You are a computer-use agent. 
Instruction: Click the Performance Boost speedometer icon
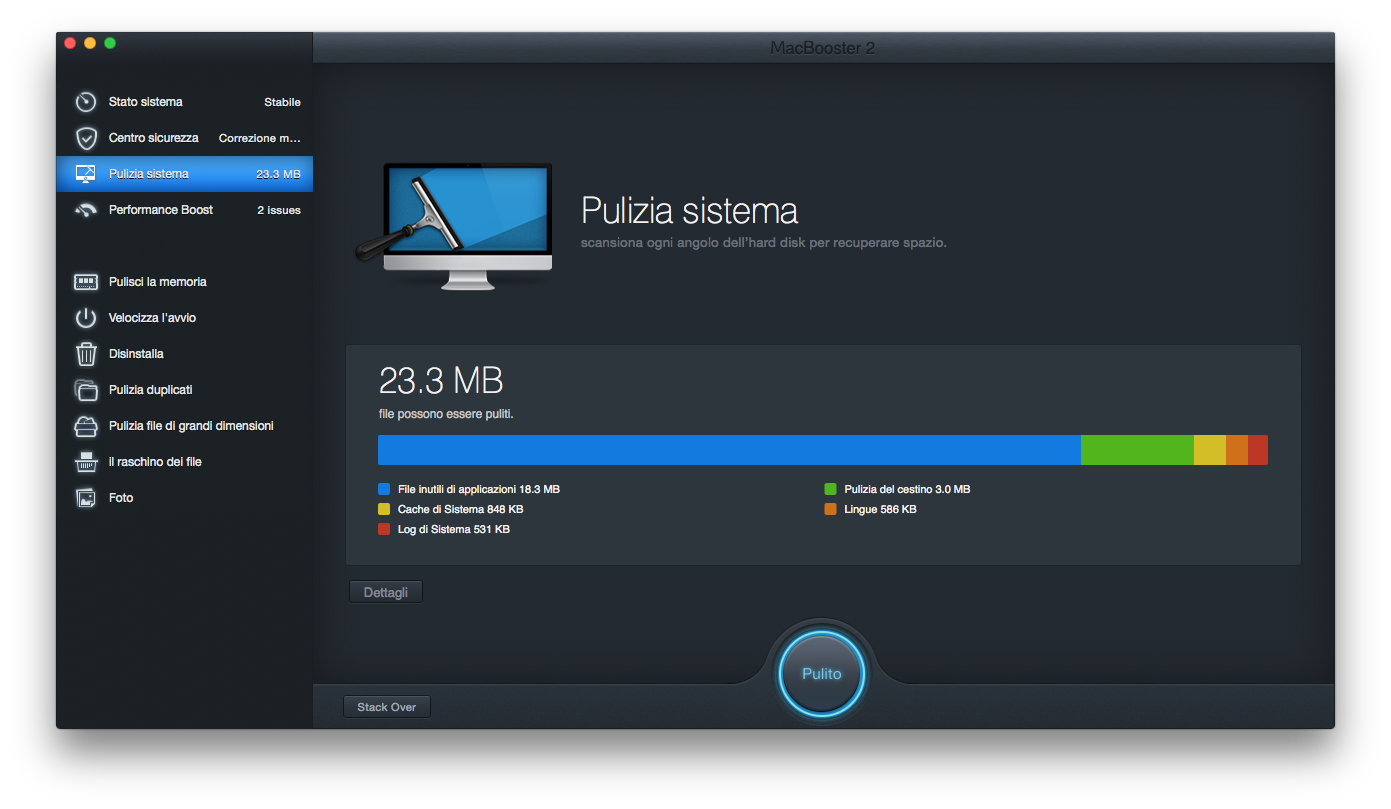tap(86, 210)
